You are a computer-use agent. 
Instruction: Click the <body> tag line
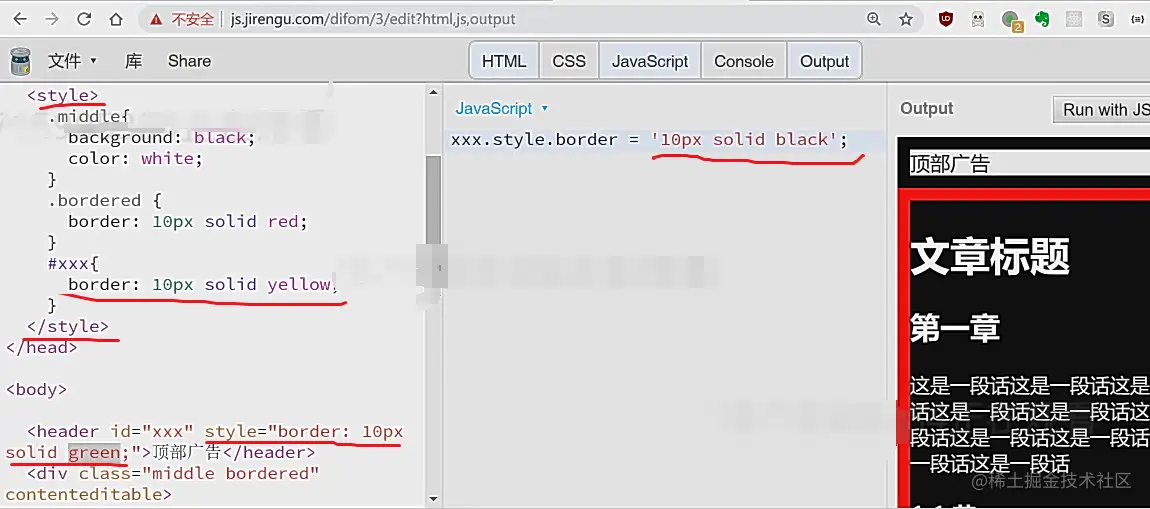coord(36,389)
